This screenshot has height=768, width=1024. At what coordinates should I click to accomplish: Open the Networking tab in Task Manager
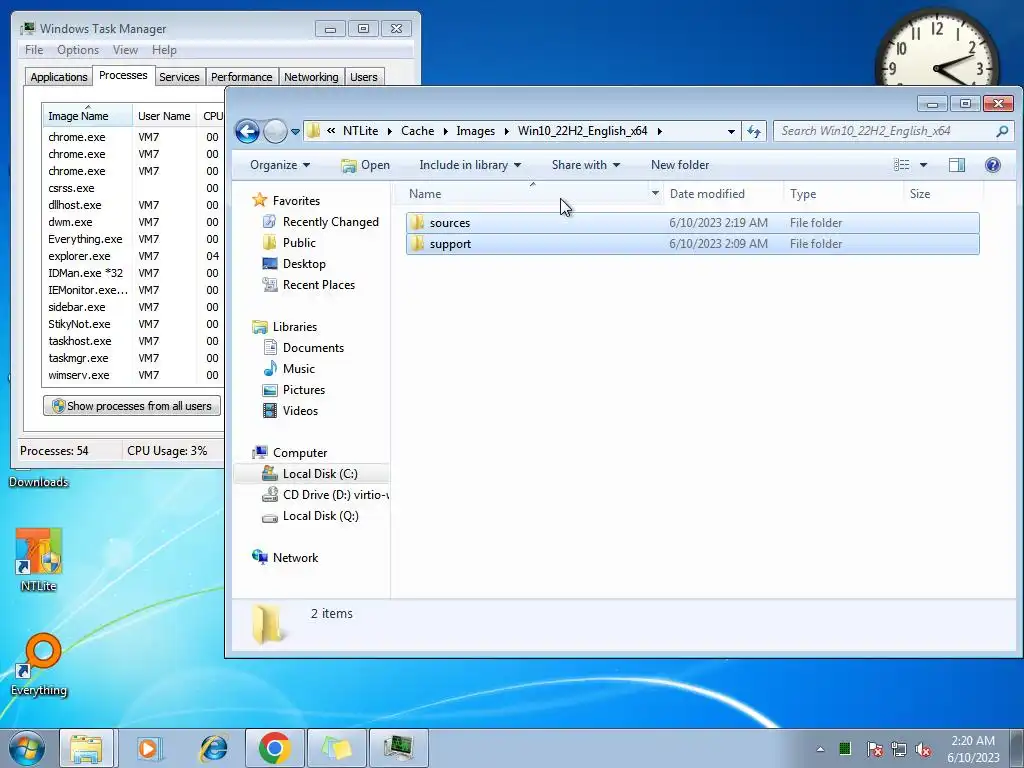pos(311,77)
